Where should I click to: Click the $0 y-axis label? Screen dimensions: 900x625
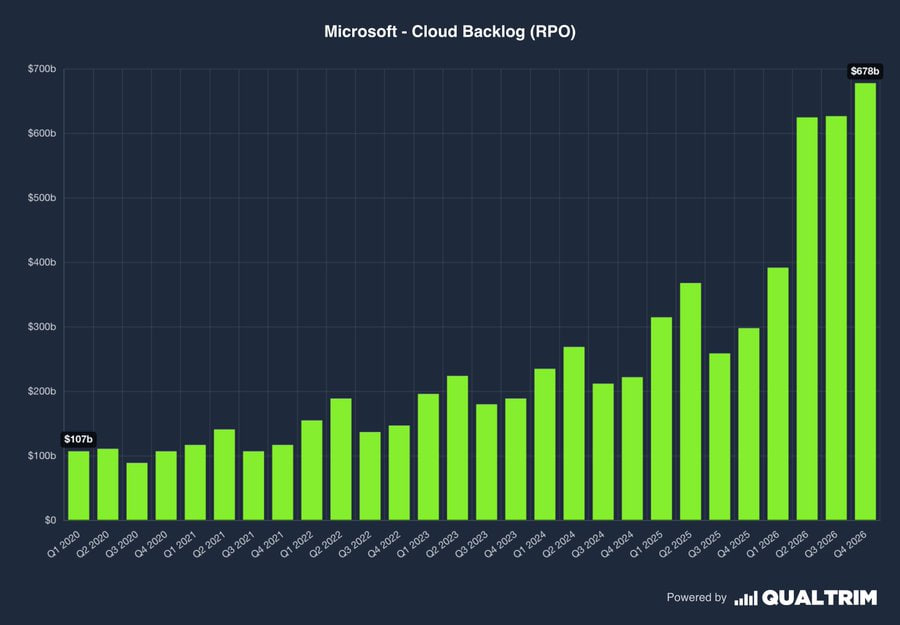51,521
